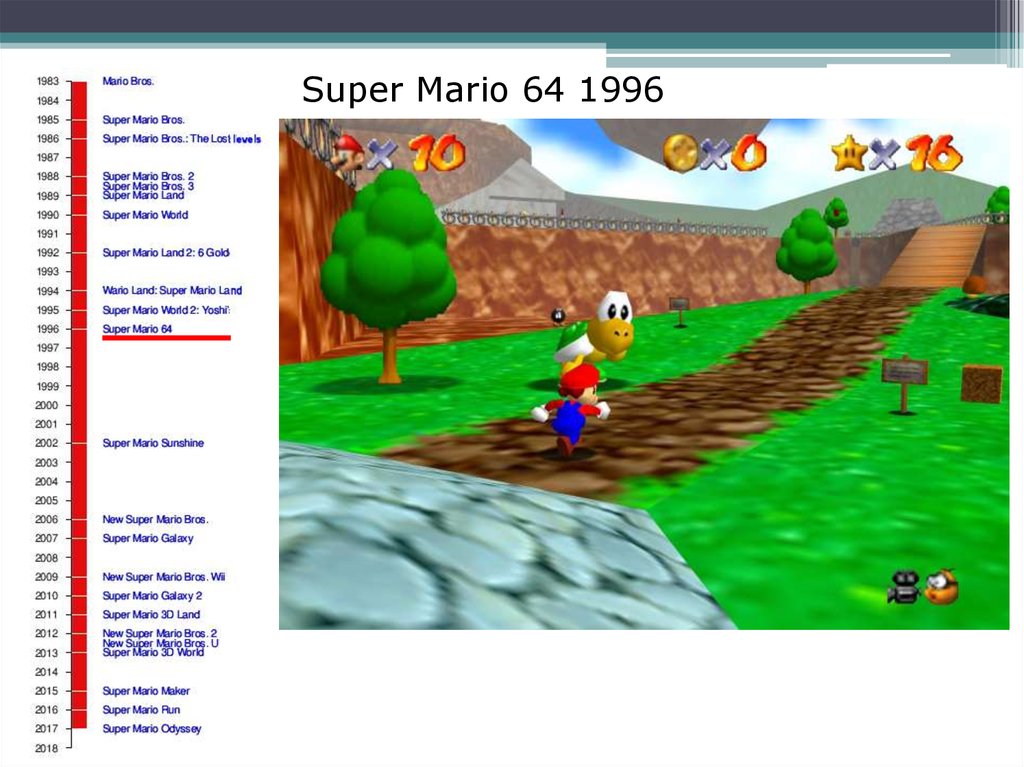Click the star count number 16

click(x=934, y=154)
